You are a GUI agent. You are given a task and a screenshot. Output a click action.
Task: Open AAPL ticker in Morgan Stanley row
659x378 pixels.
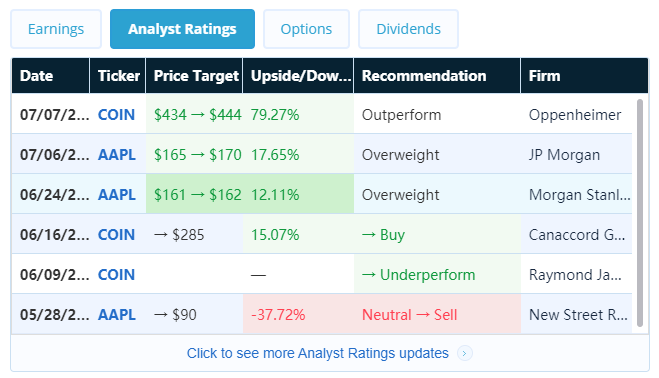(117, 195)
